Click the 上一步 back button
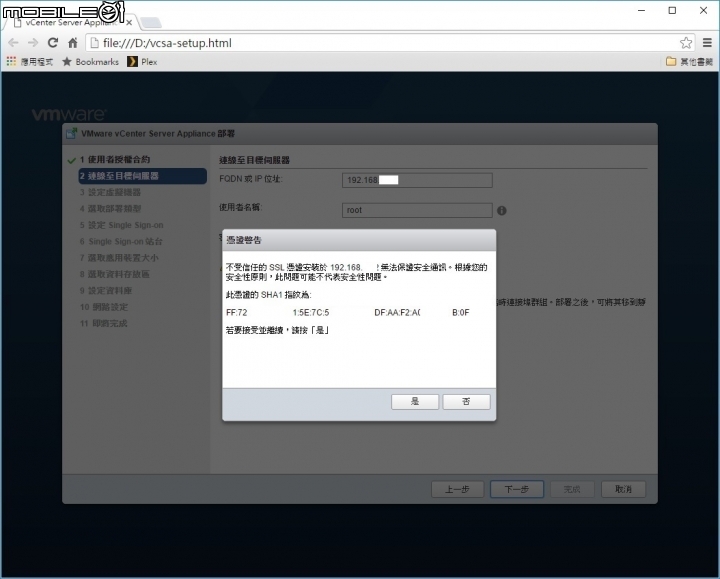Viewport: 720px width, 579px height. 457,489
